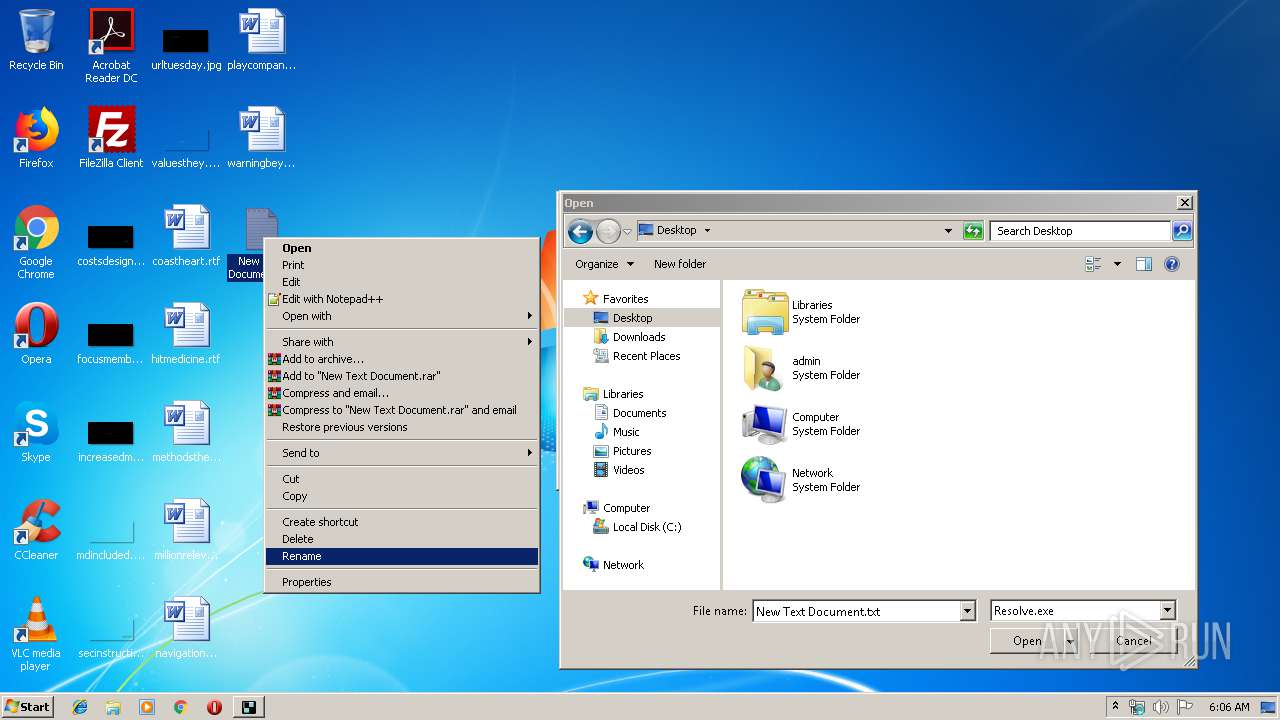Click the Cancel button in dialog
This screenshot has width=1280, height=720.
1133,641
